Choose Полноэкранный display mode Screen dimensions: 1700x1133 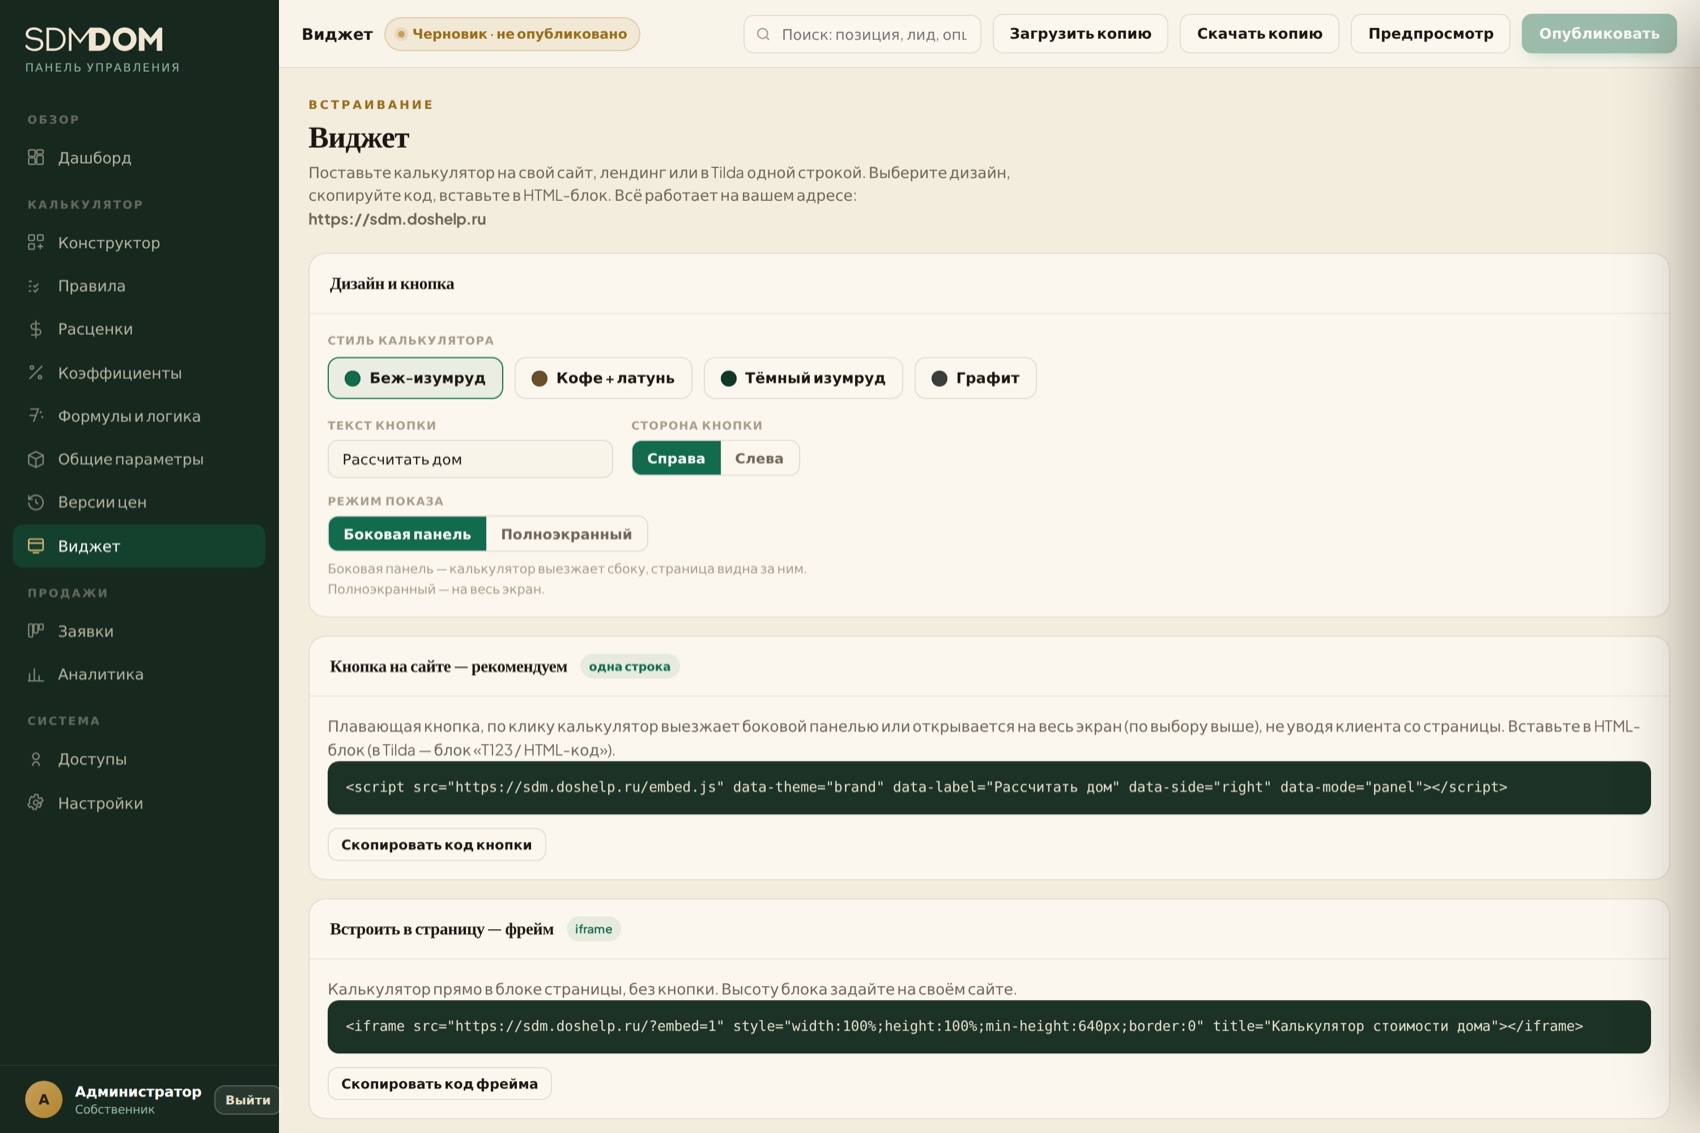click(566, 534)
